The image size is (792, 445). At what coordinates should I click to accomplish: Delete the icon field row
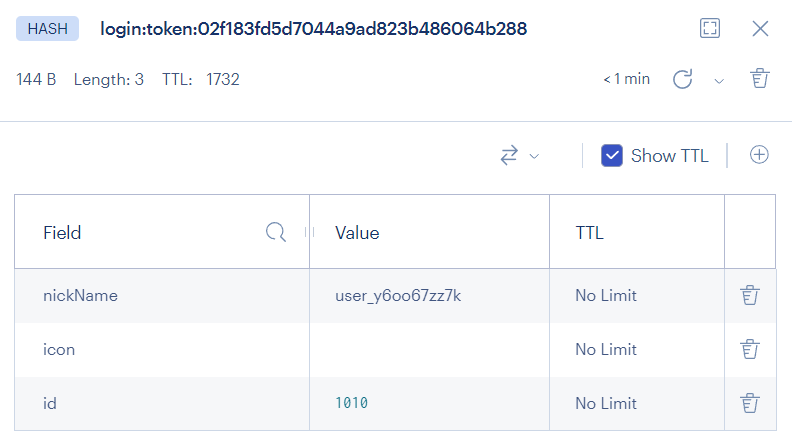tap(750, 350)
